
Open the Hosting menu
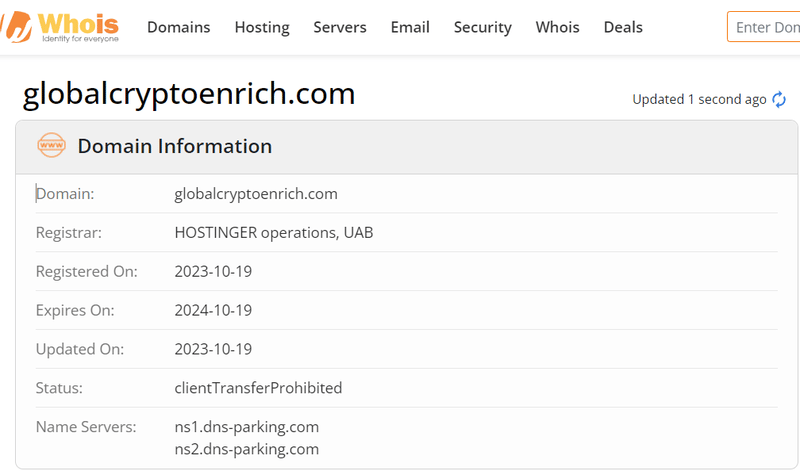(x=262, y=27)
